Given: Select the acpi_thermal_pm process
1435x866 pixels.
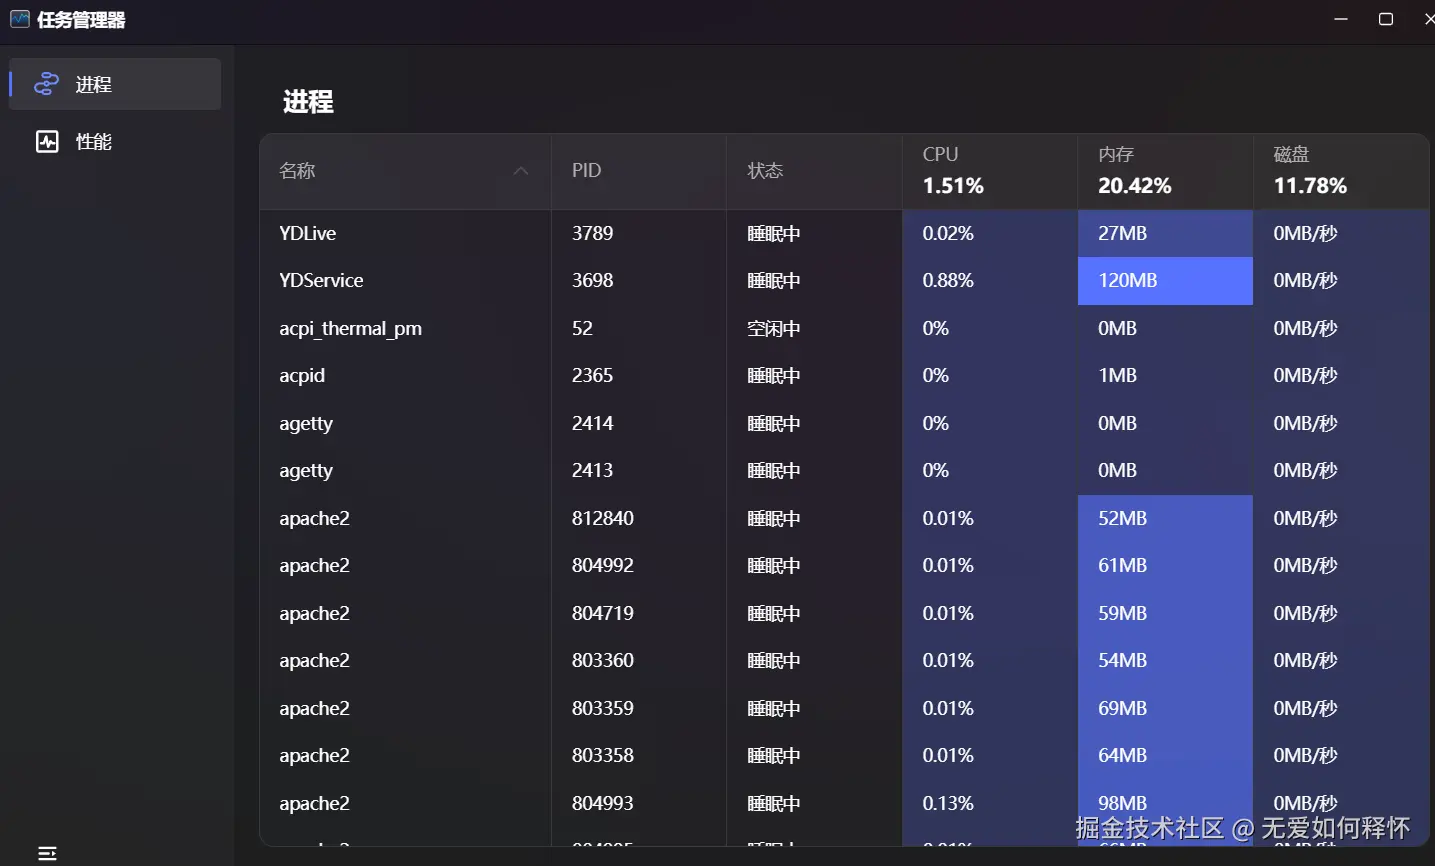Looking at the screenshot, I should coord(845,328).
